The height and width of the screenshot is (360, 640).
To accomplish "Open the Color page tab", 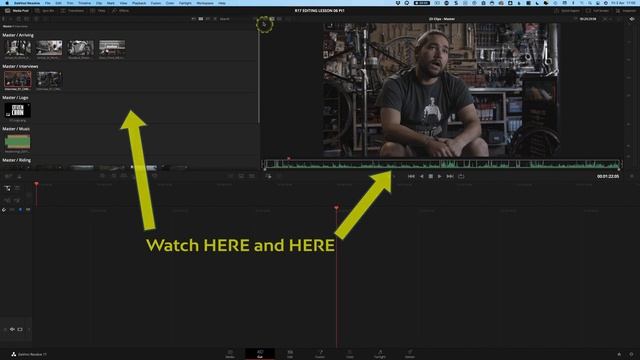I will [x=350, y=354].
